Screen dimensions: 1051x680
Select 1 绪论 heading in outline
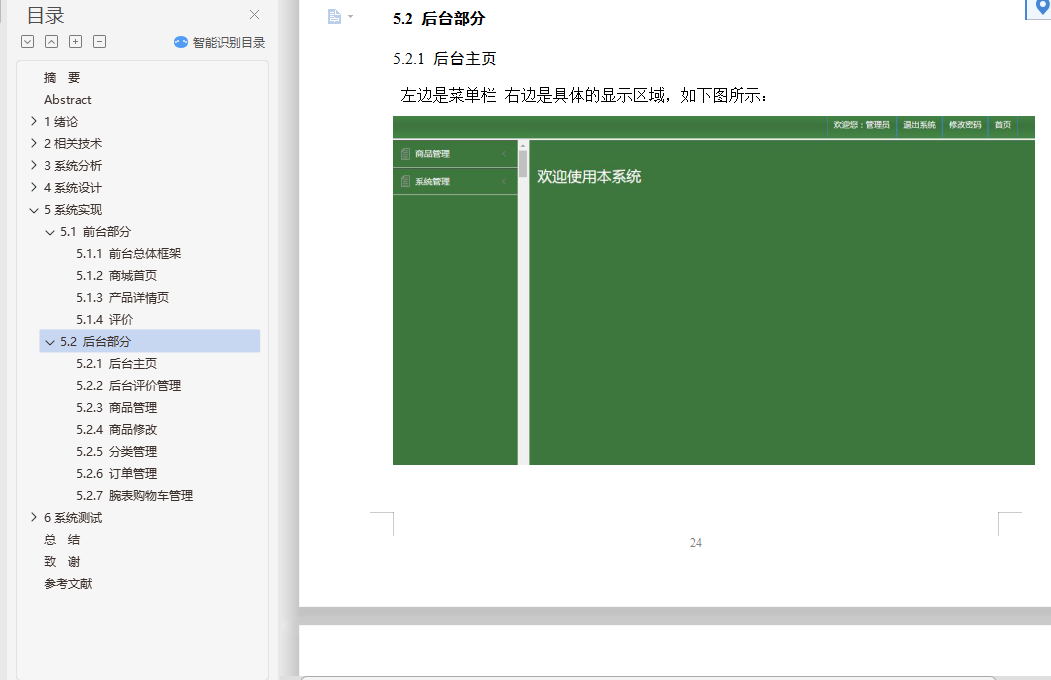pyautogui.click(x=61, y=122)
